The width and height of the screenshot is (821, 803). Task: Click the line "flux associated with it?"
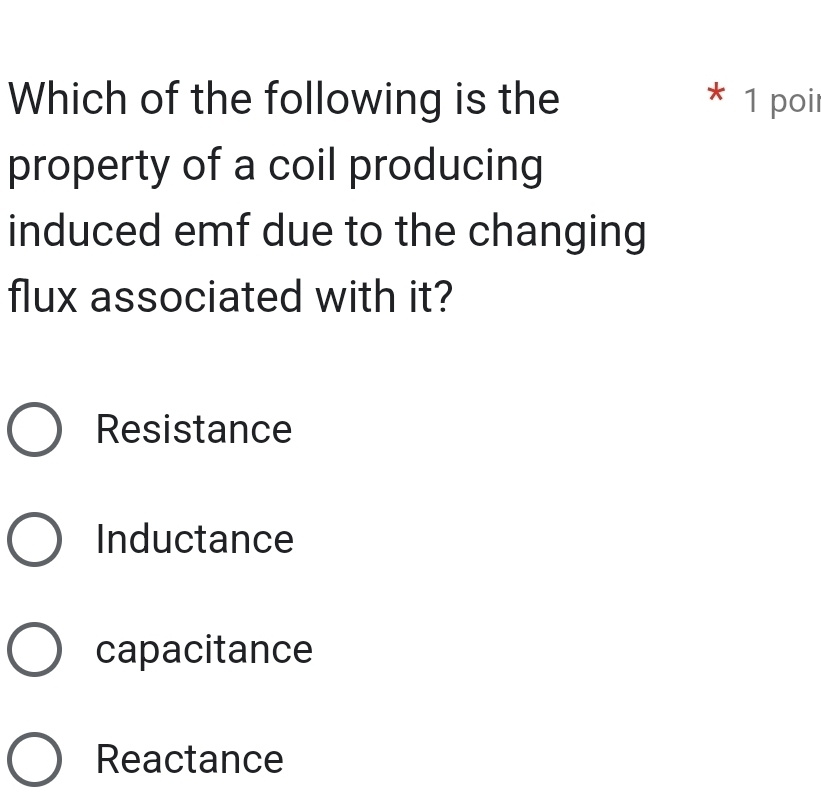click(229, 298)
